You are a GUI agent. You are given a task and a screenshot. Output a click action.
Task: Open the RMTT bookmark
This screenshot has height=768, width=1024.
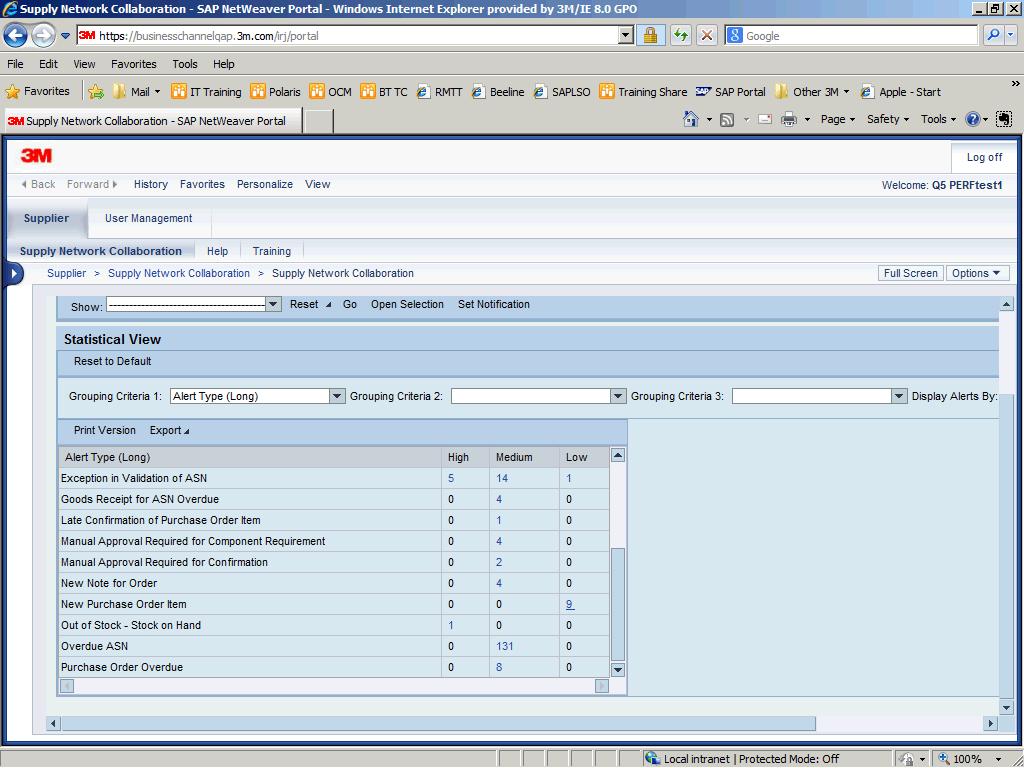point(440,92)
